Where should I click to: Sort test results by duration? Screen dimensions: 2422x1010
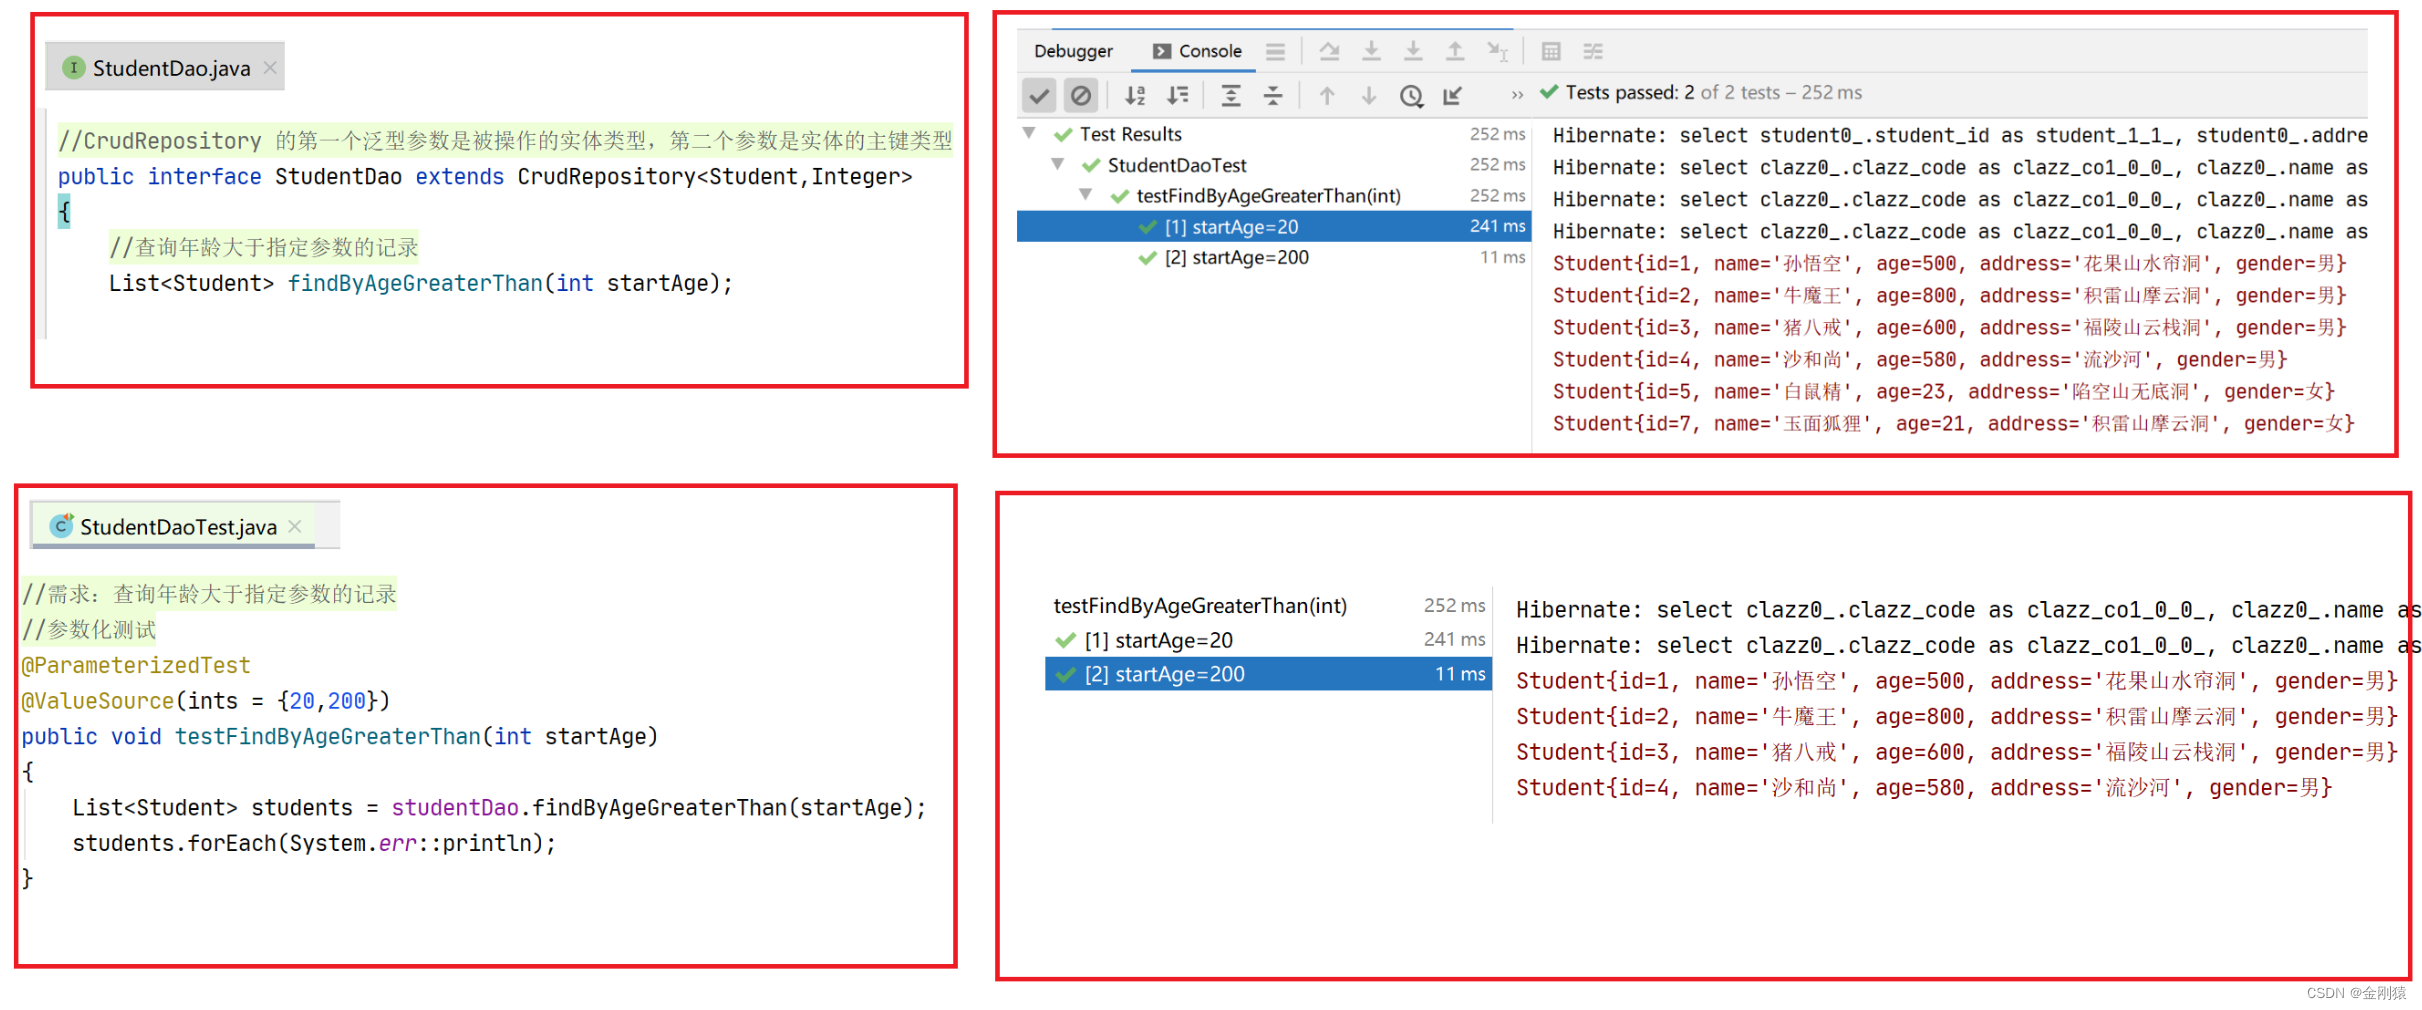pyautogui.click(x=1178, y=95)
